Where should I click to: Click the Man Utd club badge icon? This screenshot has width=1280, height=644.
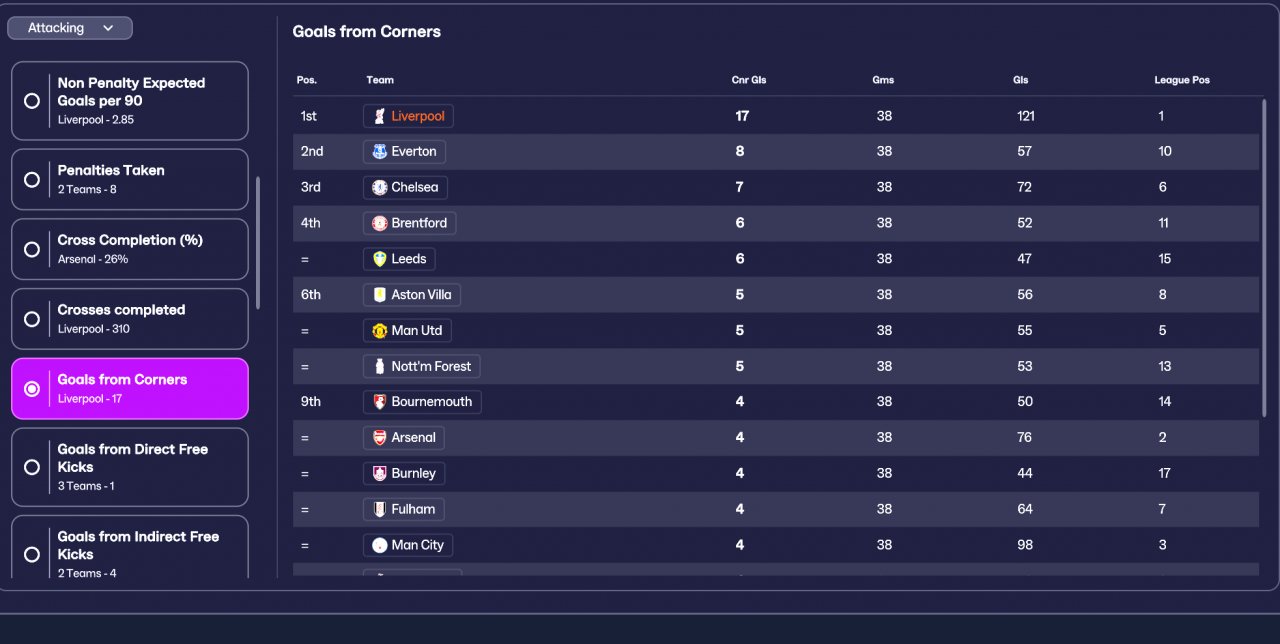(x=379, y=331)
